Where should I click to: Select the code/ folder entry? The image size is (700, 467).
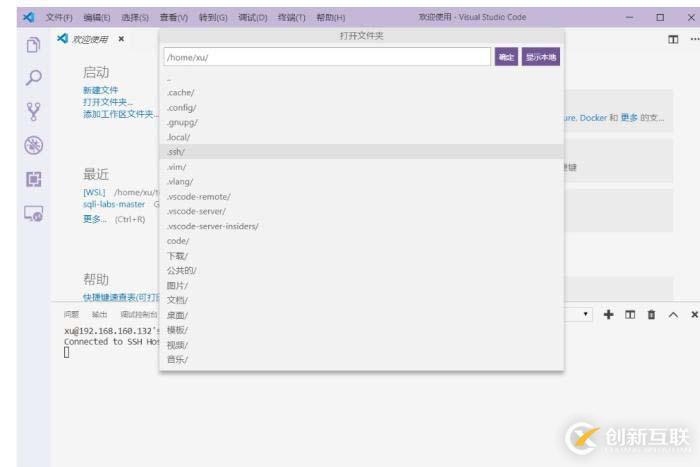click(x=361, y=241)
